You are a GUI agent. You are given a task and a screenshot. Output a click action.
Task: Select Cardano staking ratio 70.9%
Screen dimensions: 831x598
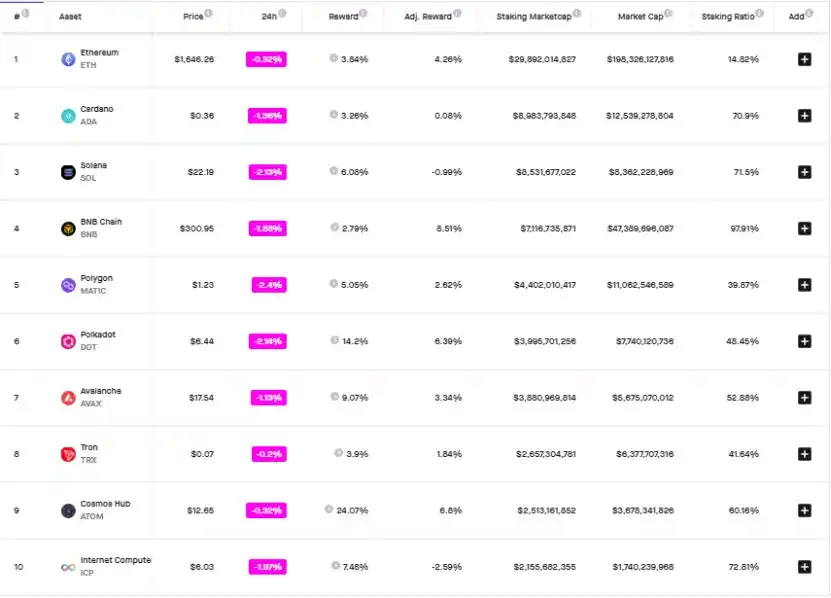pos(745,116)
